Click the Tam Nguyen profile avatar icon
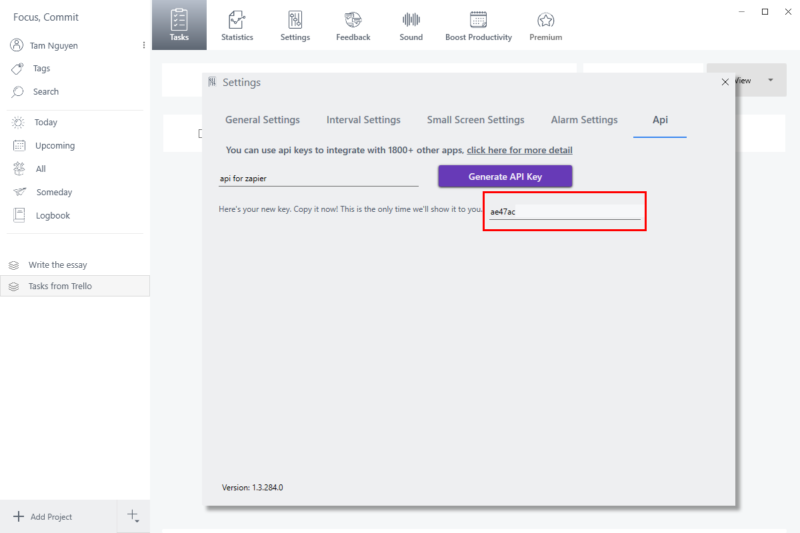Image resolution: width=800 pixels, height=533 pixels. tap(17, 45)
